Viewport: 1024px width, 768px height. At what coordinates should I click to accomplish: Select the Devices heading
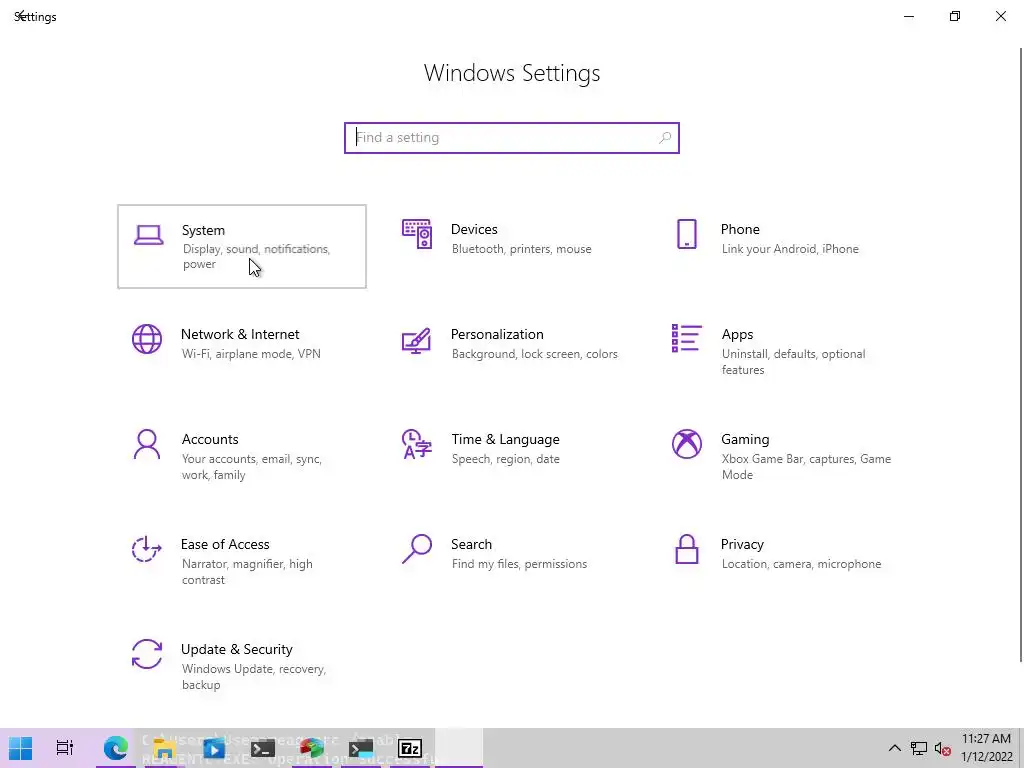click(x=474, y=229)
